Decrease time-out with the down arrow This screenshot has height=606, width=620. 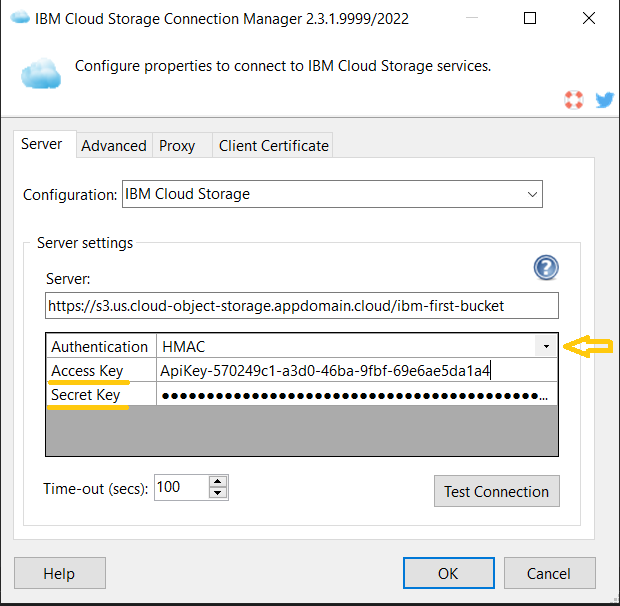pyautogui.click(x=218, y=493)
